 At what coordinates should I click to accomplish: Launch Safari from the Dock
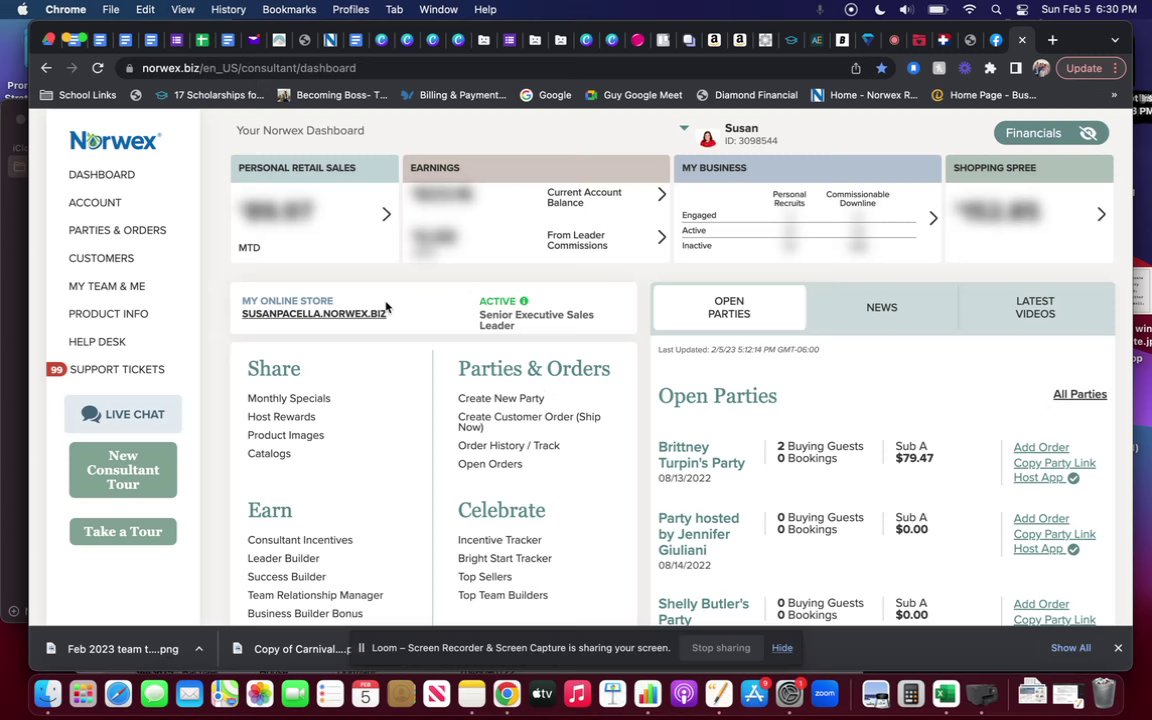[118, 694]
